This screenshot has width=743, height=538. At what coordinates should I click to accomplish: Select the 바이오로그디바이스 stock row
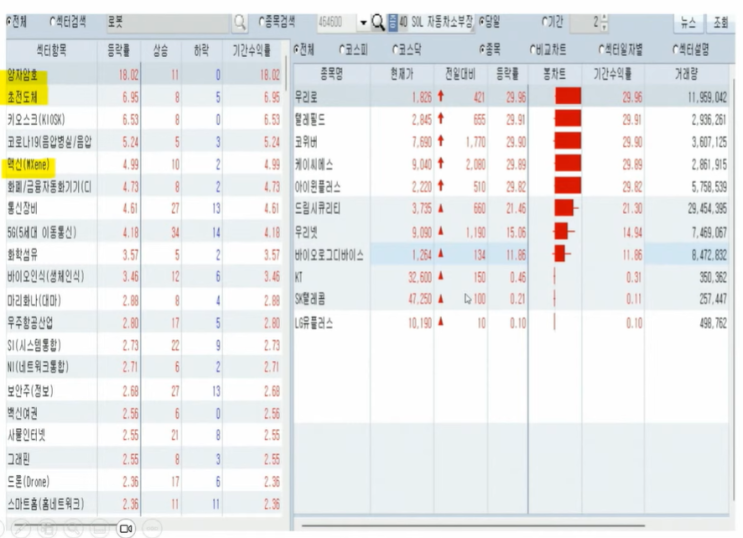point(511,255)
